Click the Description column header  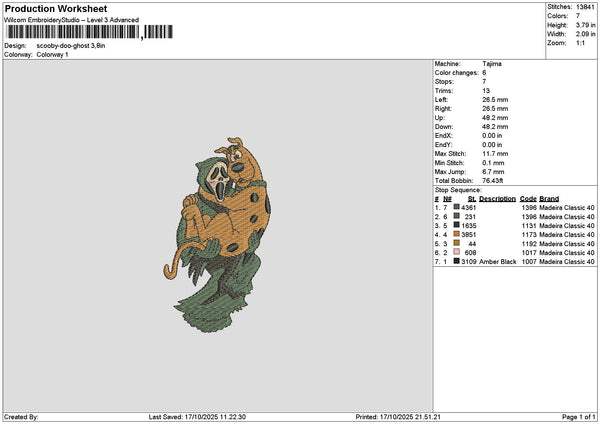pos(497,199)
